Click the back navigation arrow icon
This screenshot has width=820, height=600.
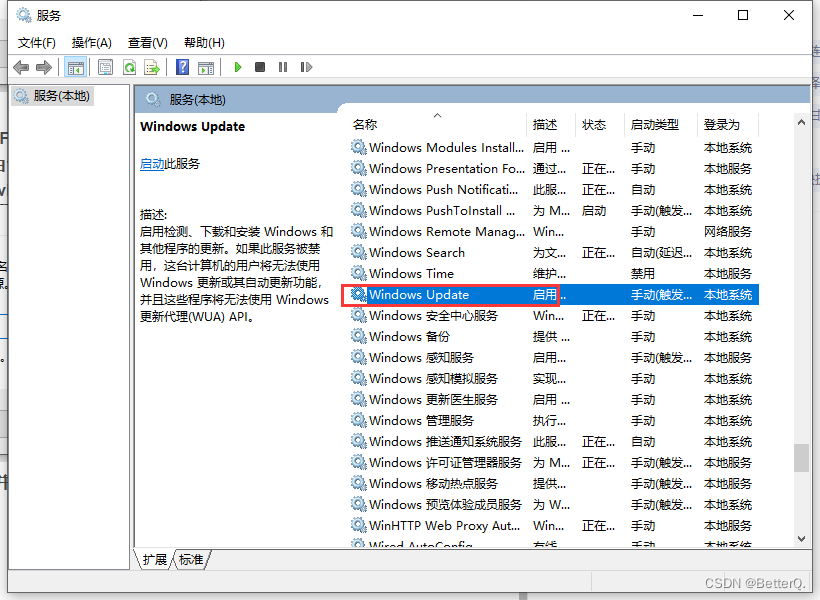21,67
